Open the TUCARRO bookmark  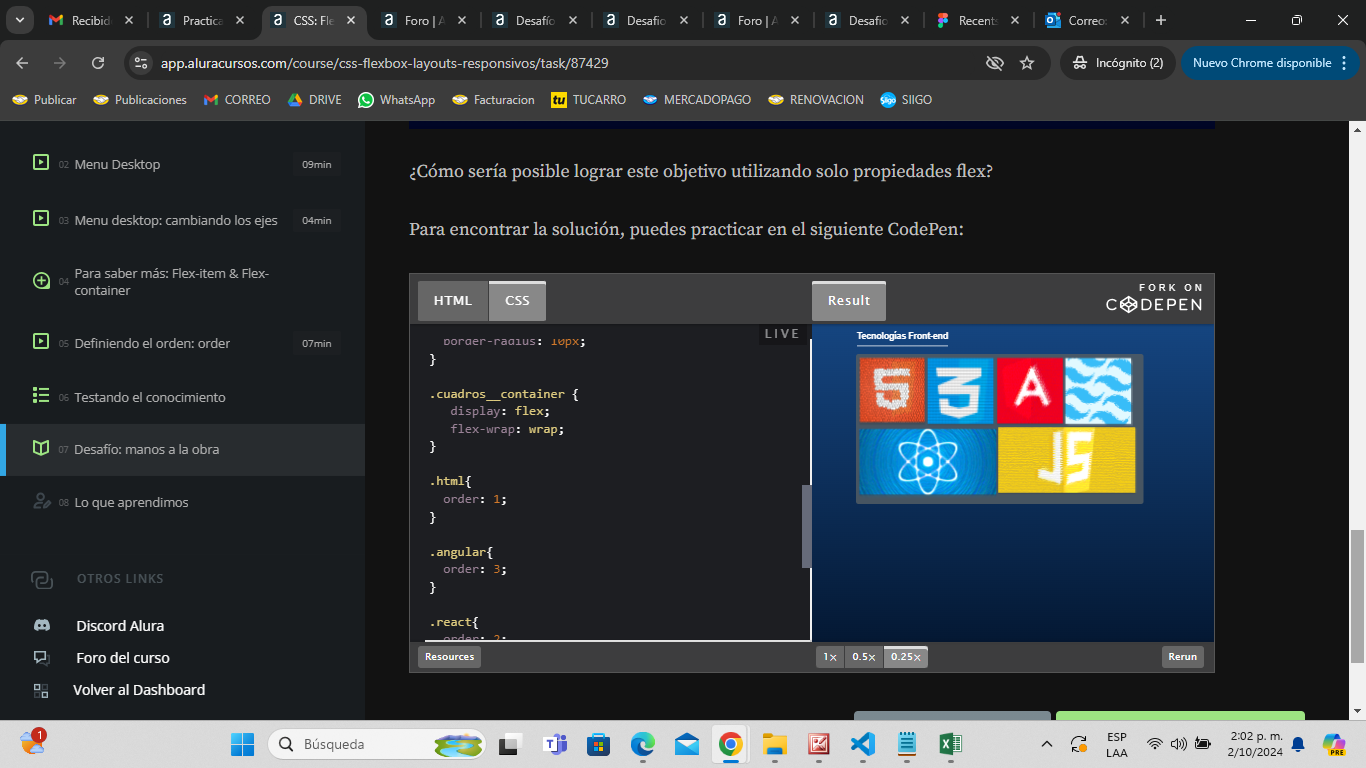click(x=589, y=100)
